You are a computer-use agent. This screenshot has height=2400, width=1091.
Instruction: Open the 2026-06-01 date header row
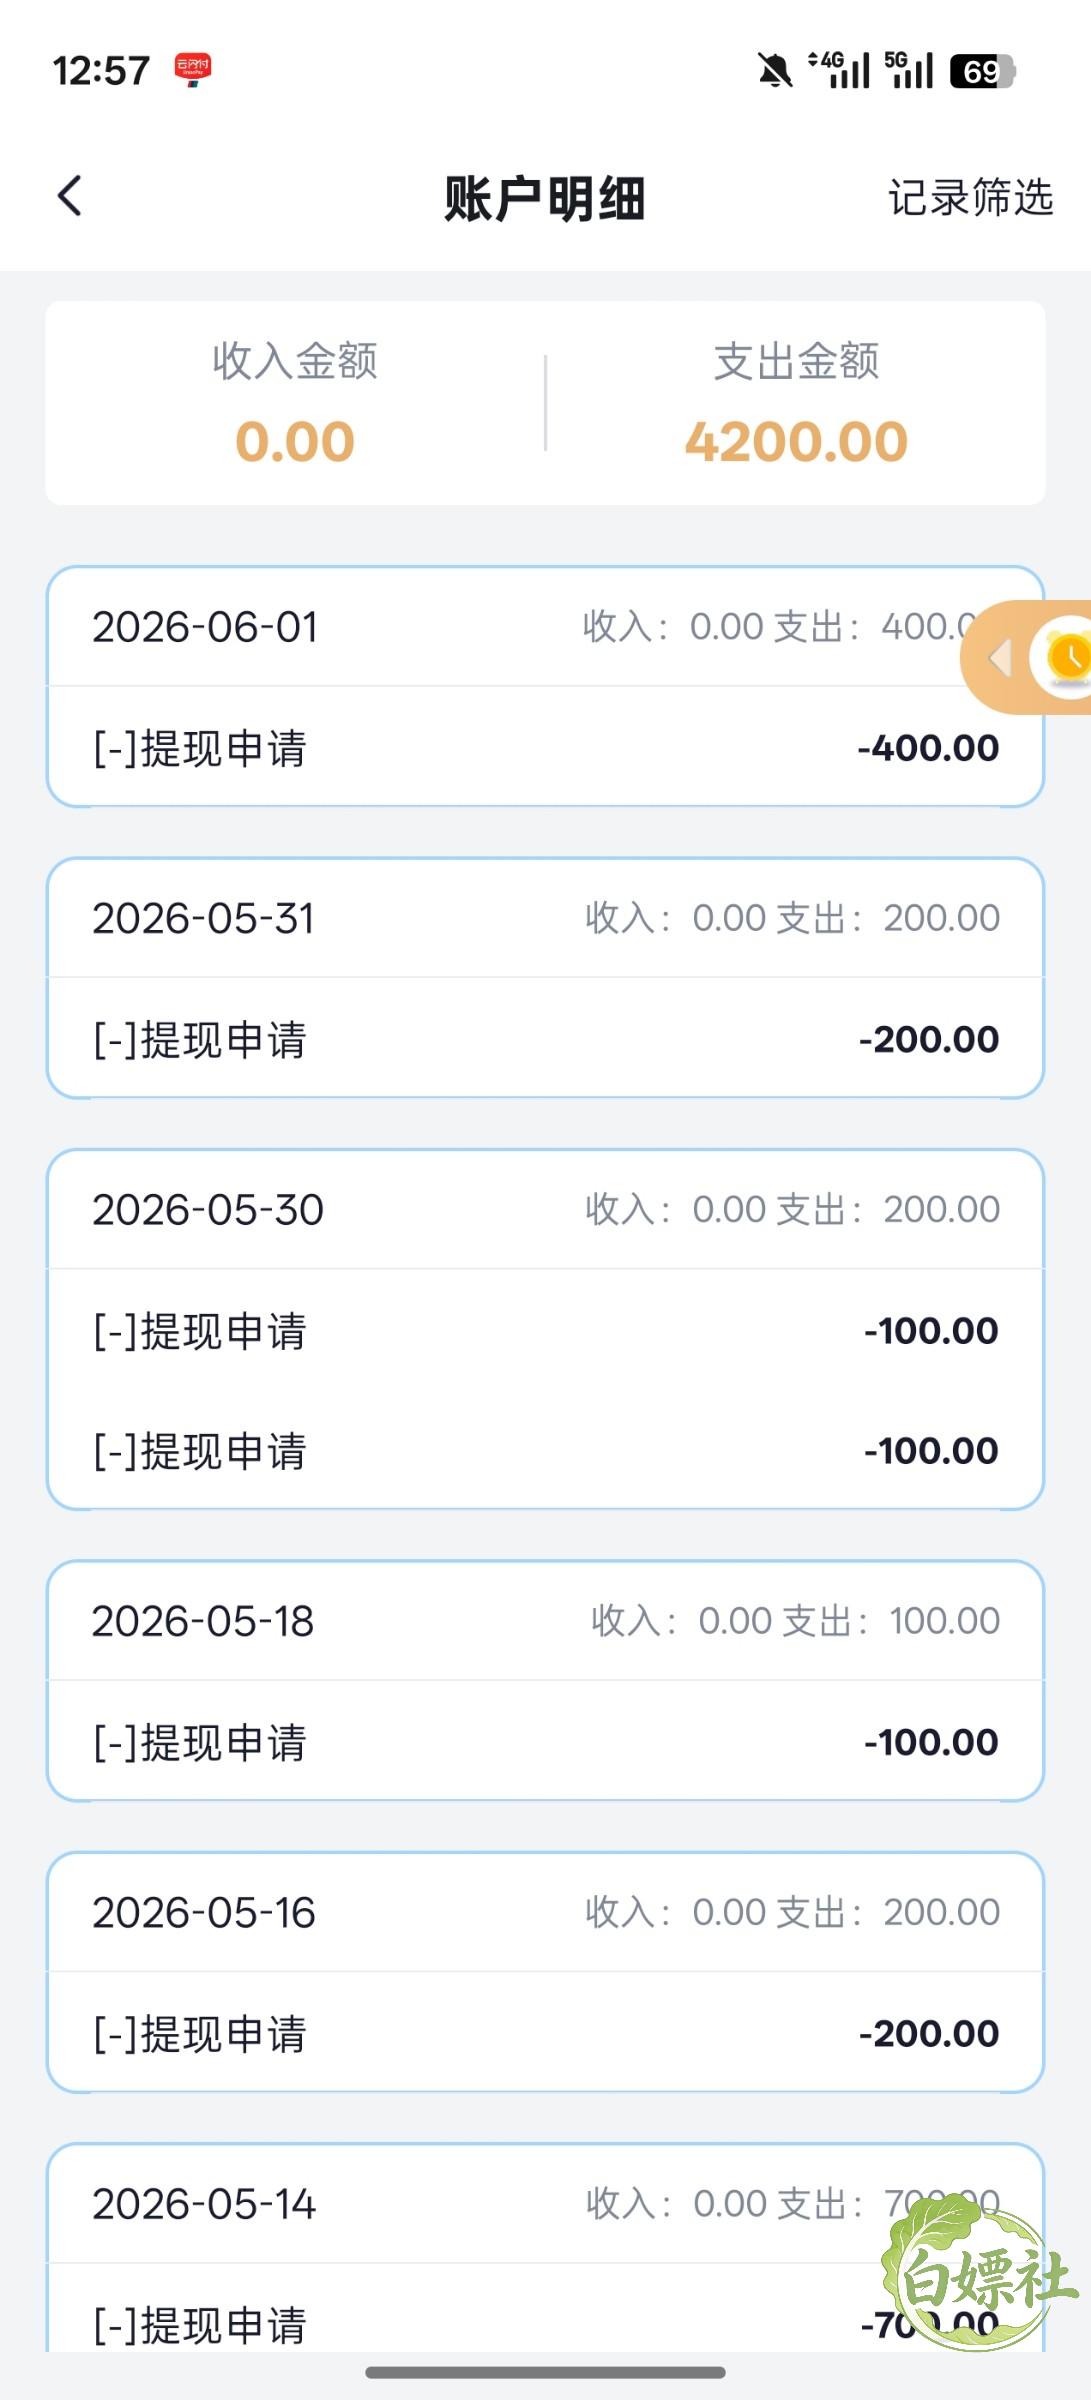click(x=545, y=627)
